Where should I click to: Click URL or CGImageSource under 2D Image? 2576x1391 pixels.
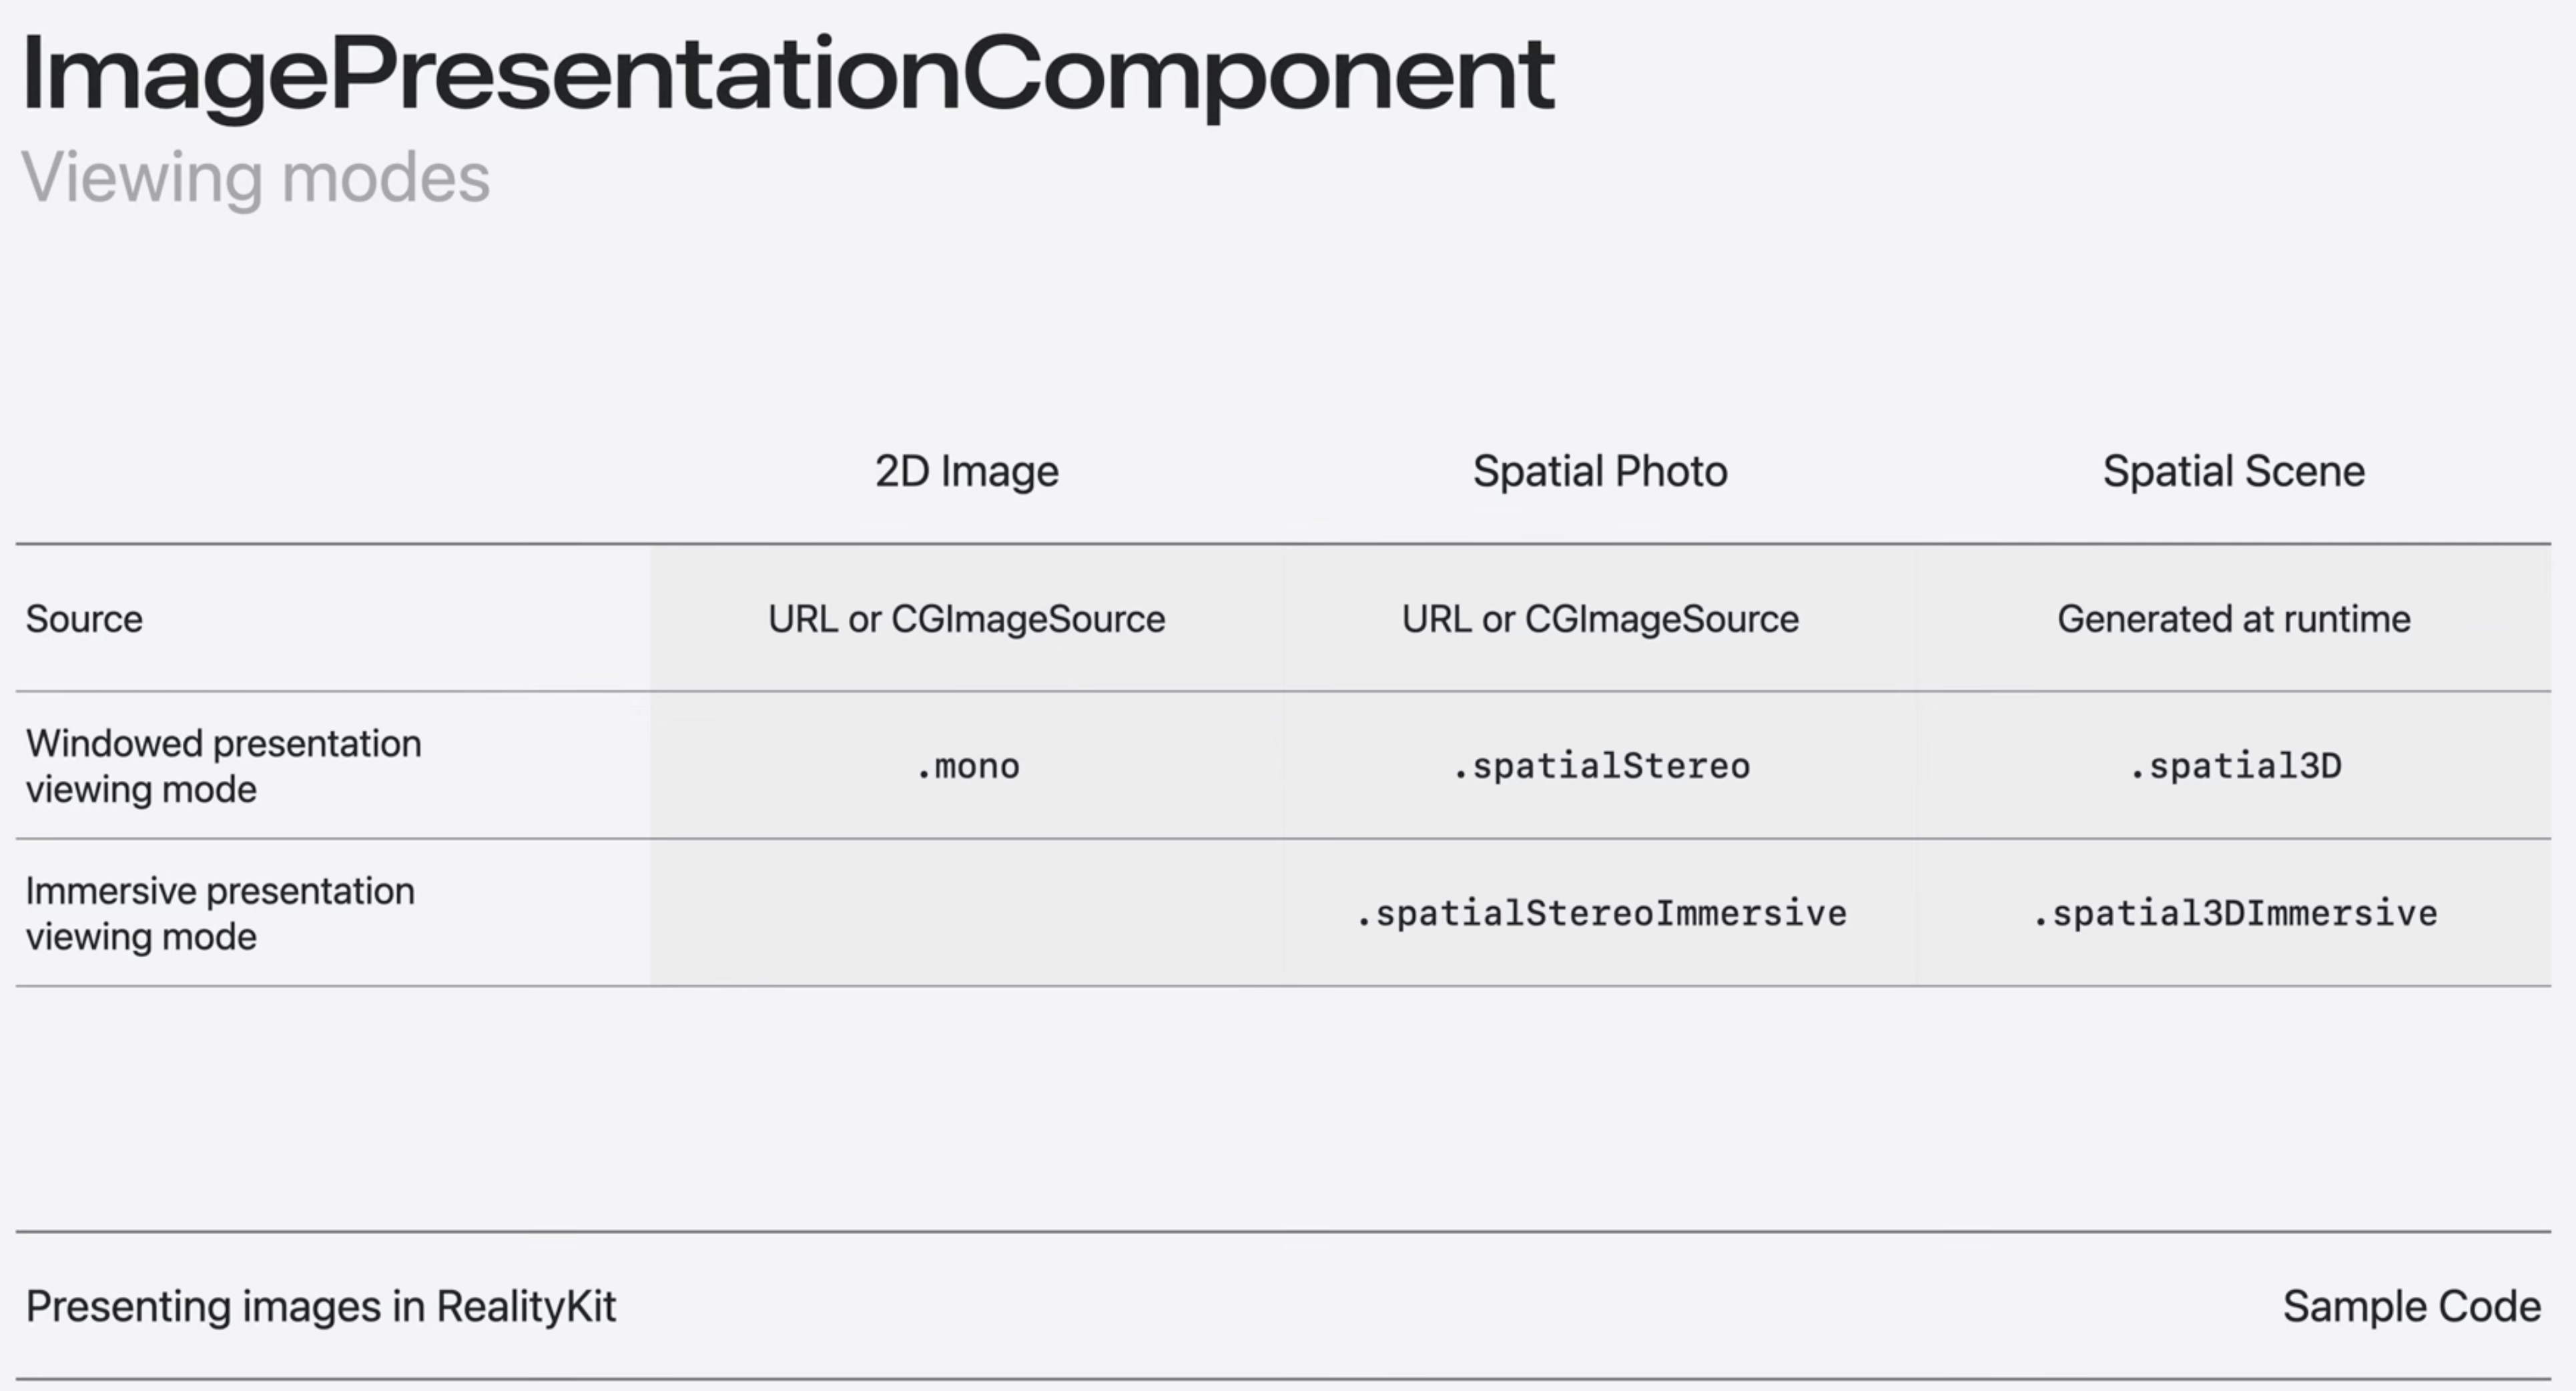[x=966, y=619]
